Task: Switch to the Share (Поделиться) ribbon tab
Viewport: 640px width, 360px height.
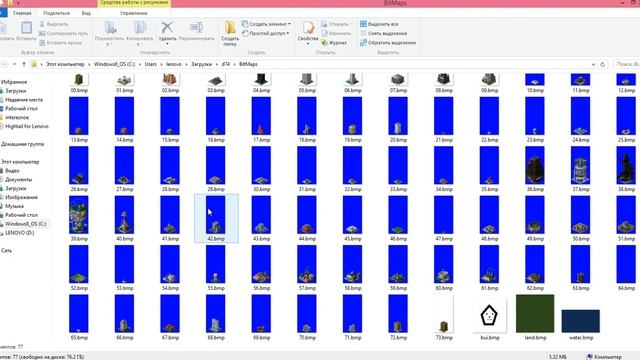Action: tap(56, 13)
